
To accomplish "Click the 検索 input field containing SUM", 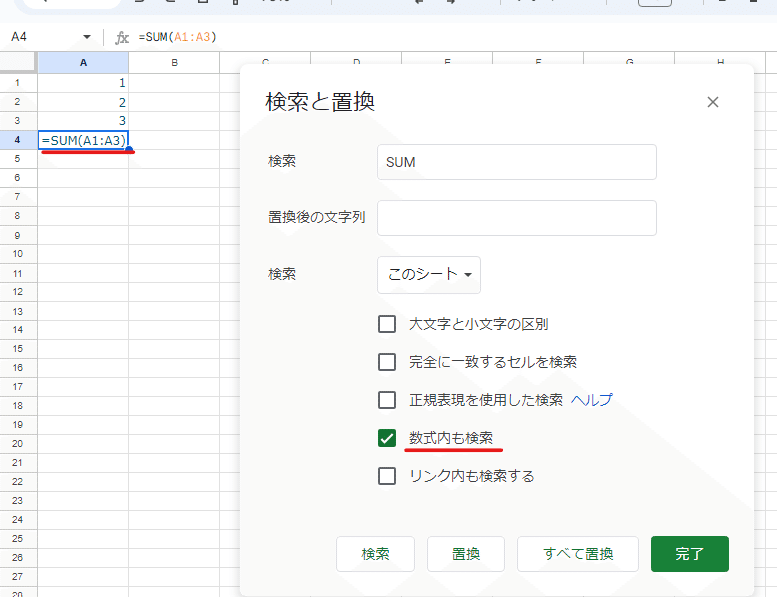I will [x=517, y=162].
